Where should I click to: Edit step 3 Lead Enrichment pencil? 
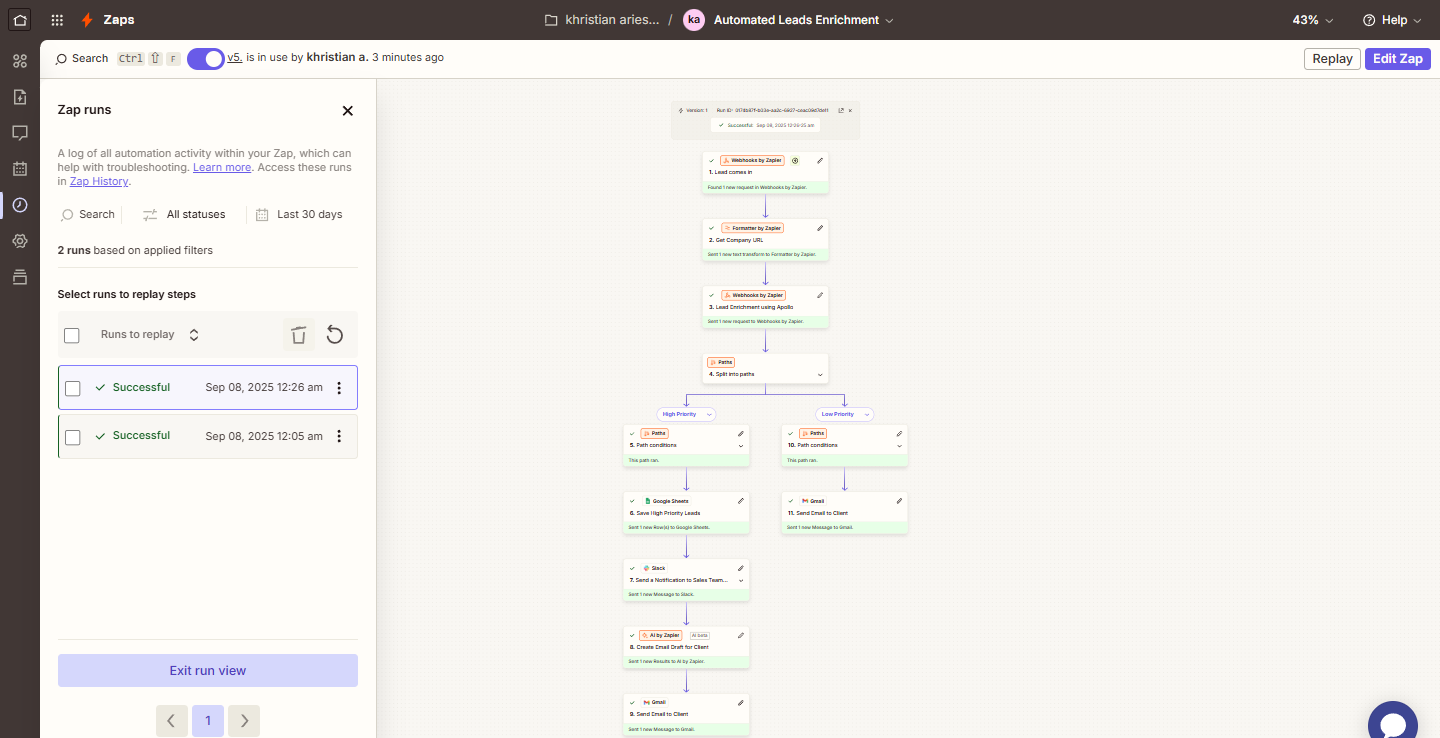[x=820, y=295]
